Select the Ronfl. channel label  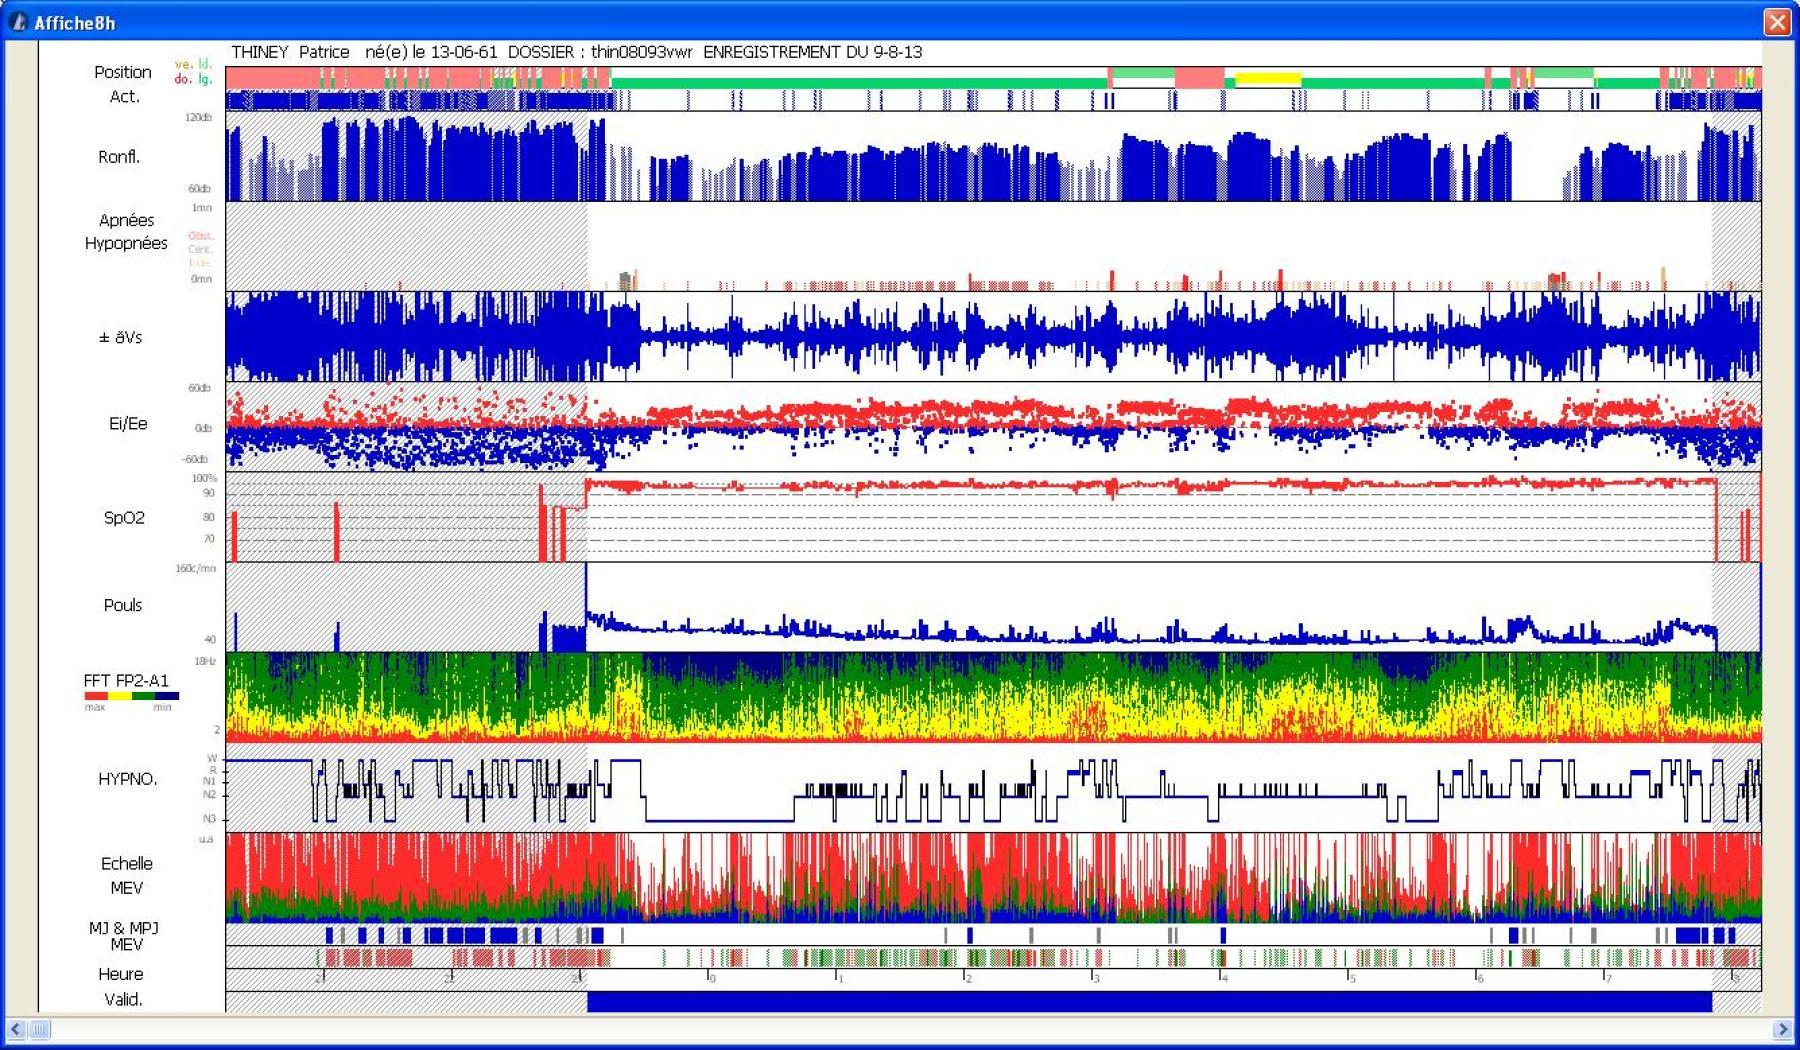[x=119, y=157]
